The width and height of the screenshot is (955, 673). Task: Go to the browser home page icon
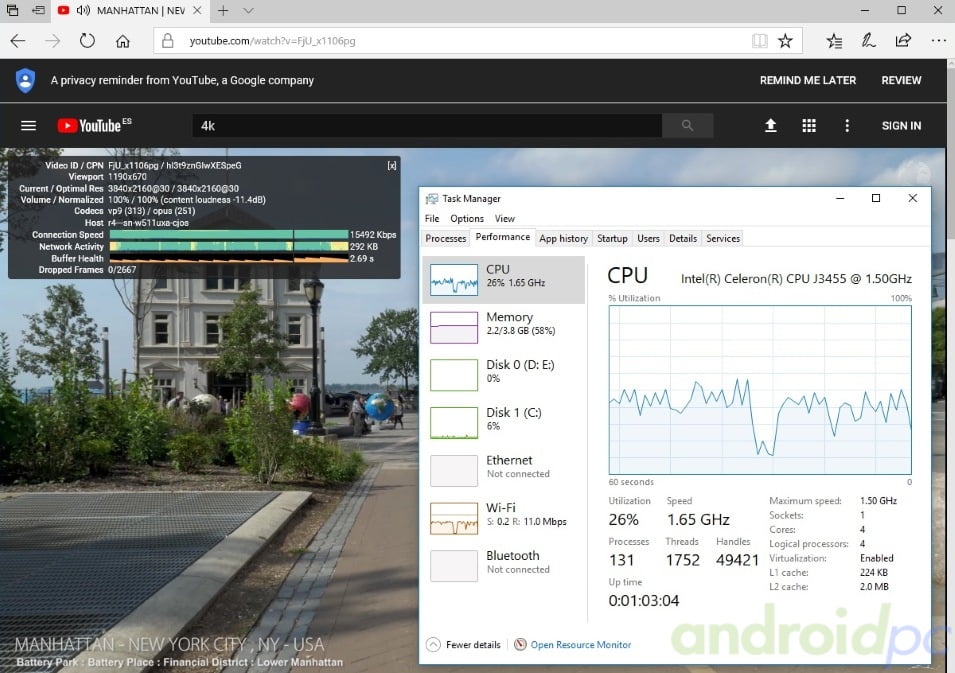click(x=123, y=41)
